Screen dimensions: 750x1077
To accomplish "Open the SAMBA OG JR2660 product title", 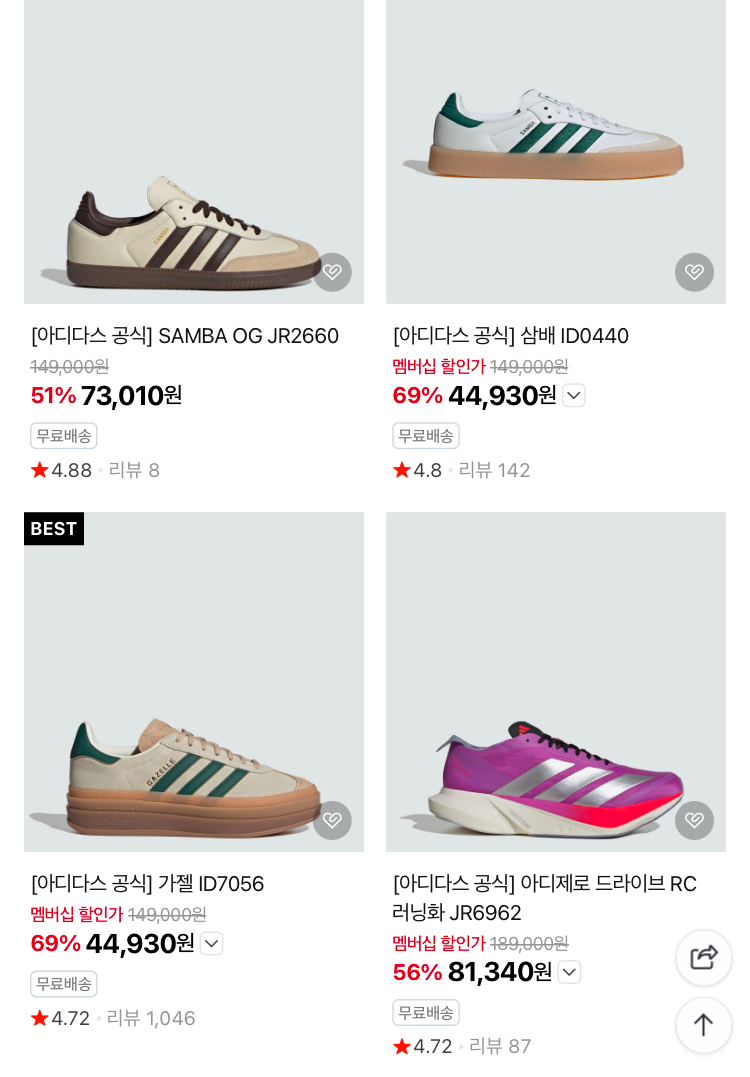I will point(185,336).
